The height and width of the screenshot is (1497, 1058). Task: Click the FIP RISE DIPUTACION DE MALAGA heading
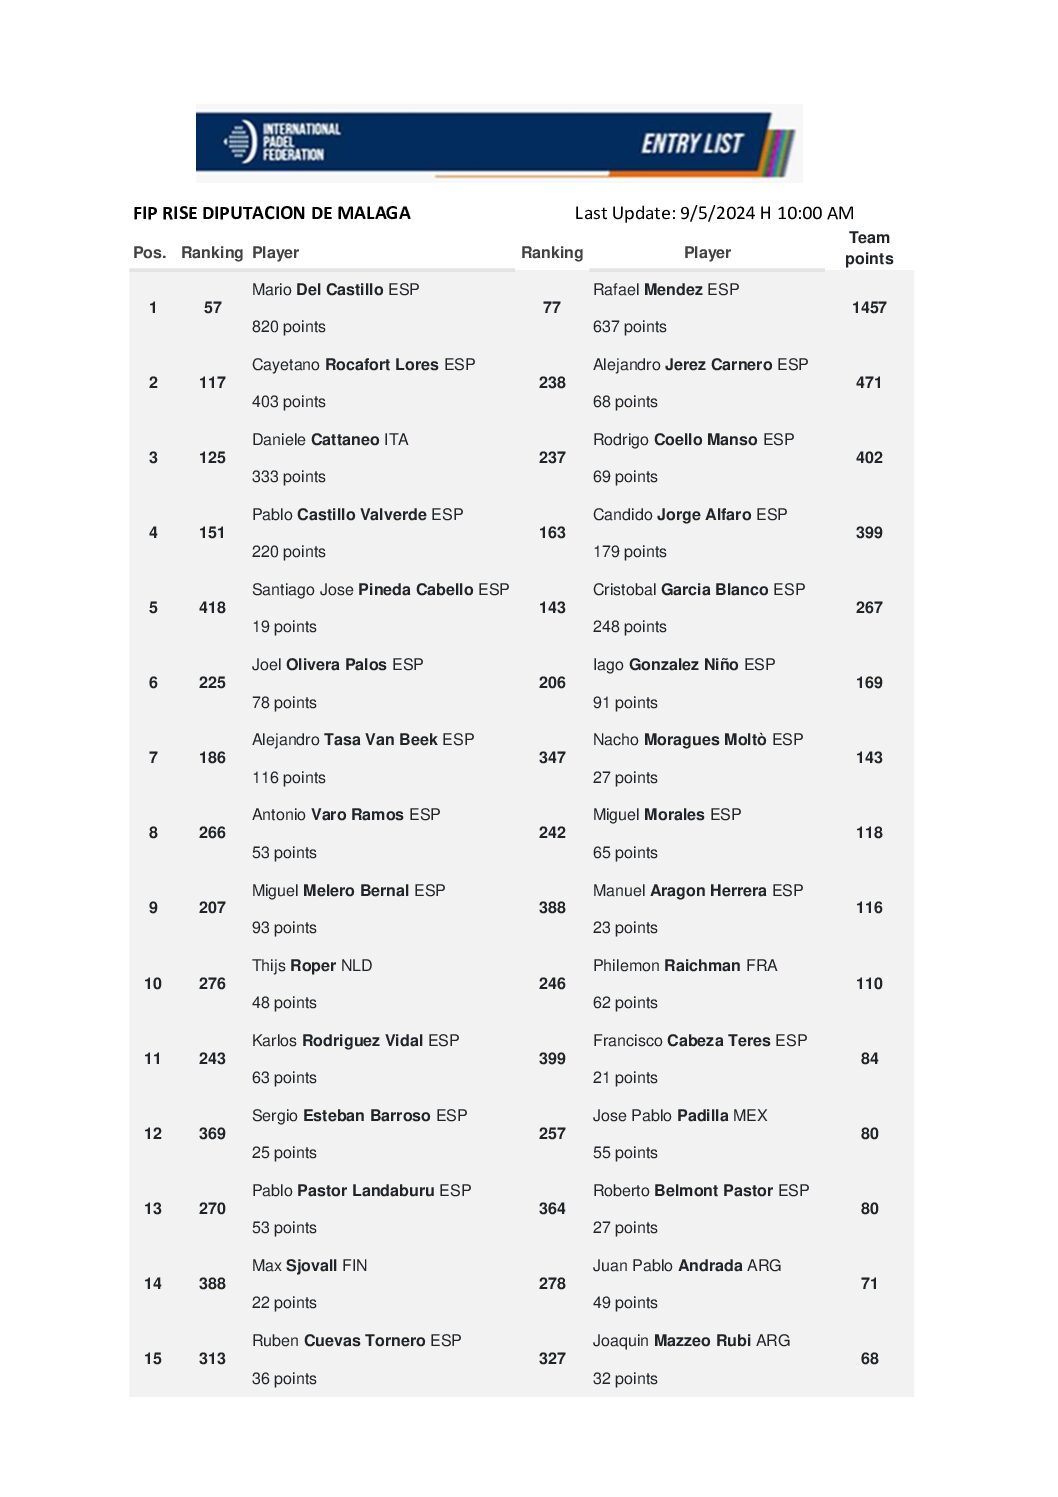click(272, 213)
